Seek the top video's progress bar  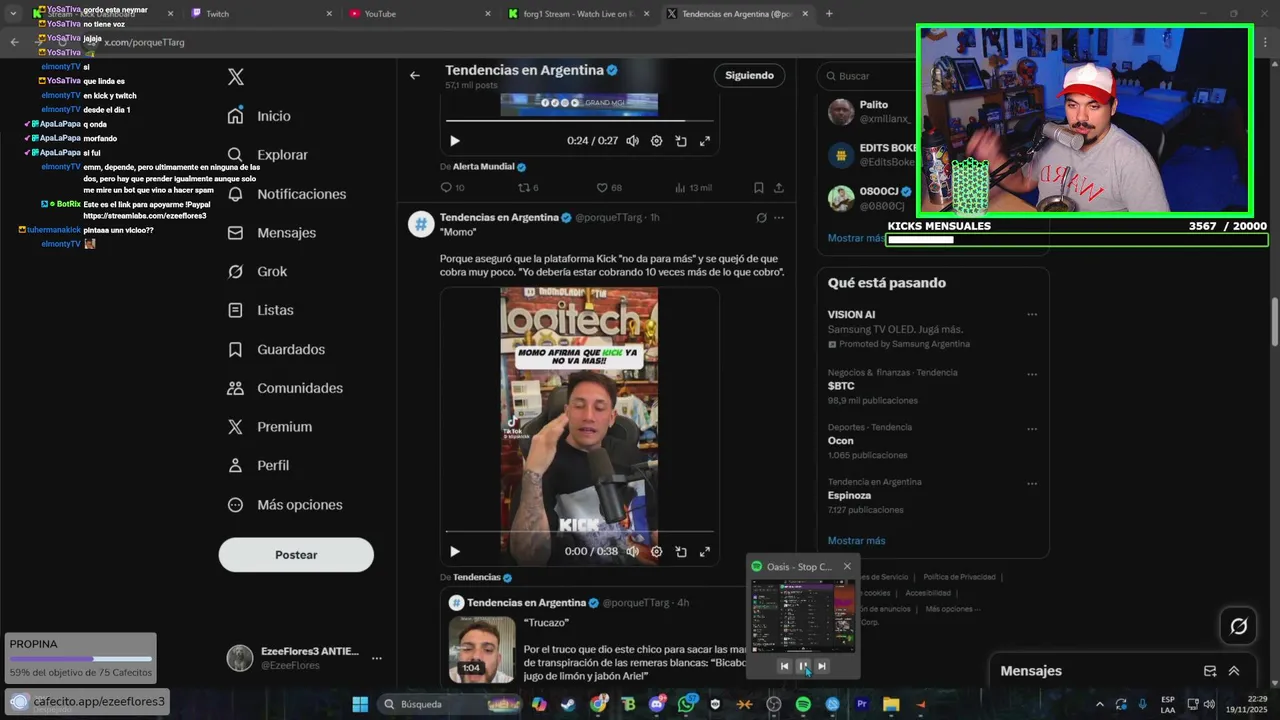point(580,121)
